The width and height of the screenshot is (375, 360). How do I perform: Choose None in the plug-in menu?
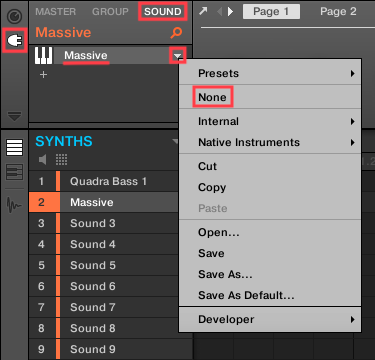point(270,97)
